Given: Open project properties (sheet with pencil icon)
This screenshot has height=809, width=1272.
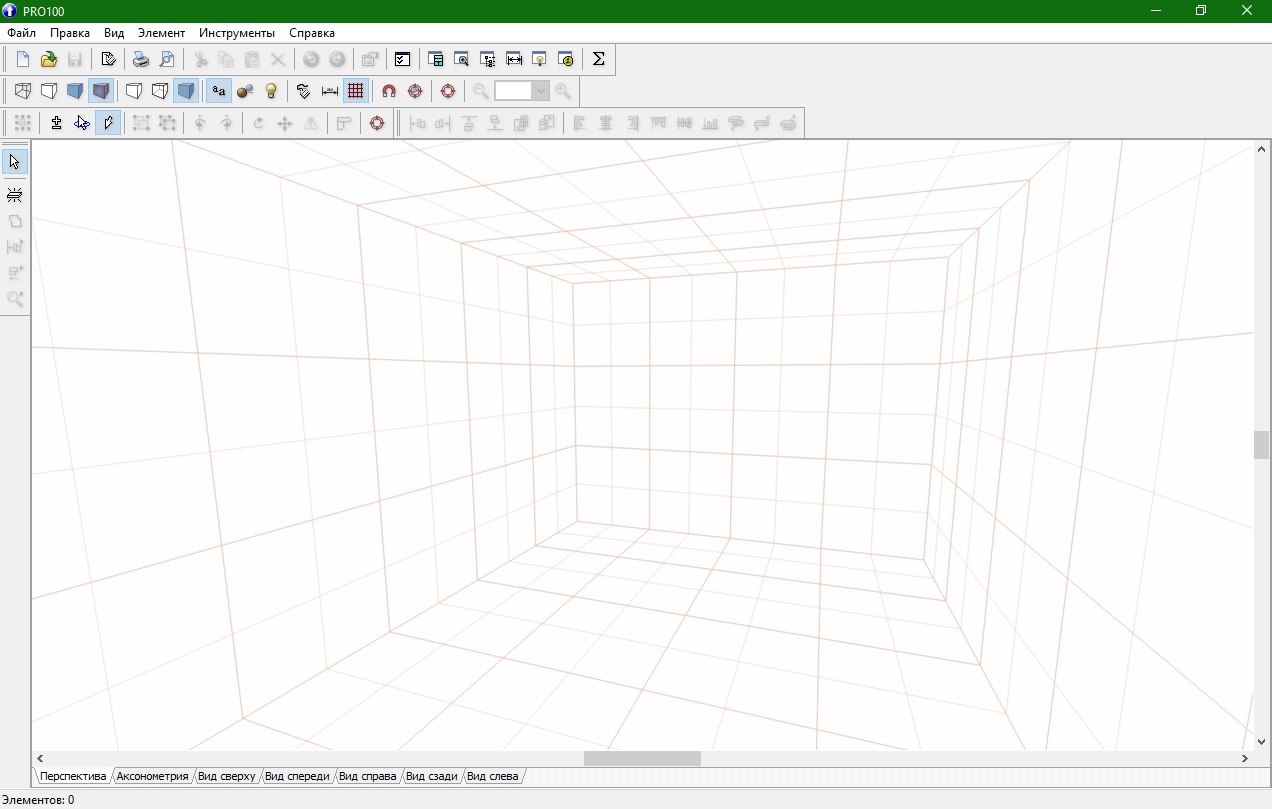Looking at the screenshot, I should point(109,59).
